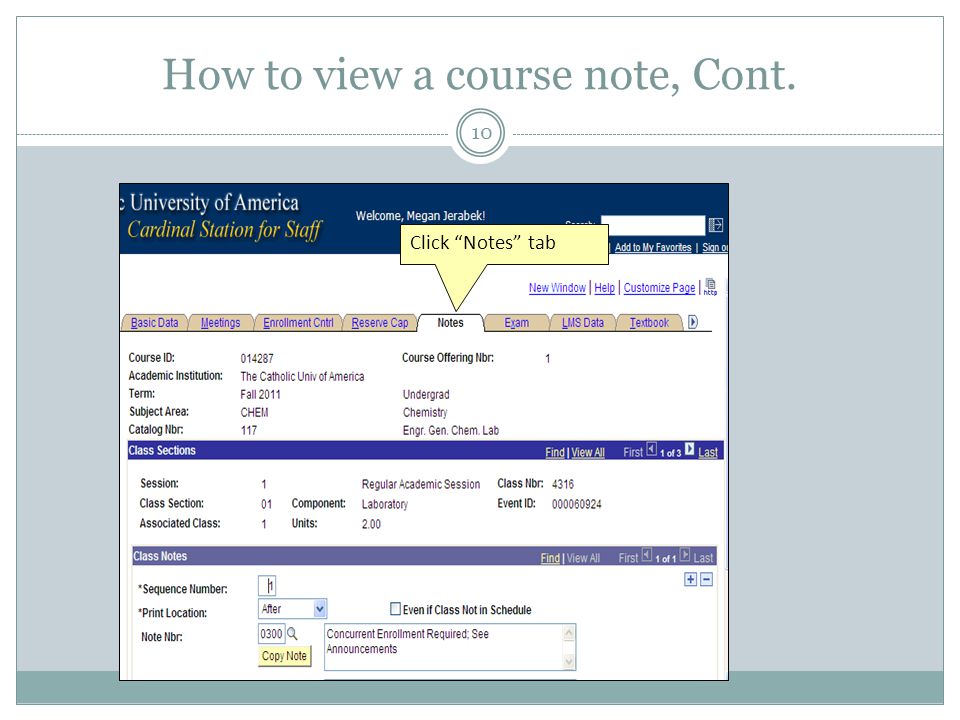Go to previous class section arrow
This screenshot has width=960, height=720.
651,449
